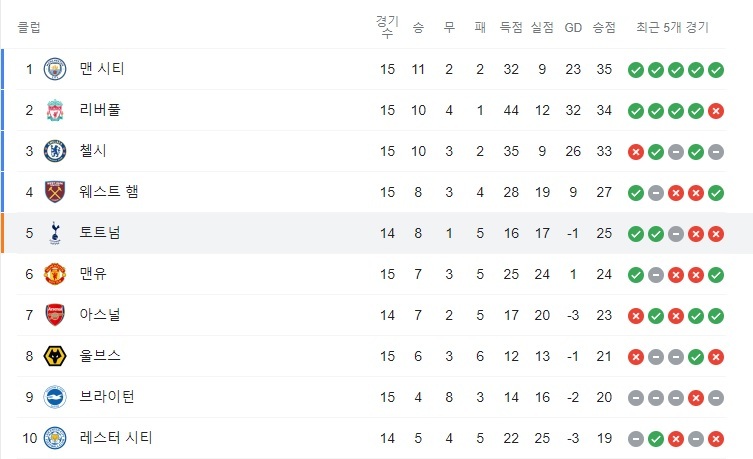
Task: Click the Tottenham club crest
Action: [55, 234]
